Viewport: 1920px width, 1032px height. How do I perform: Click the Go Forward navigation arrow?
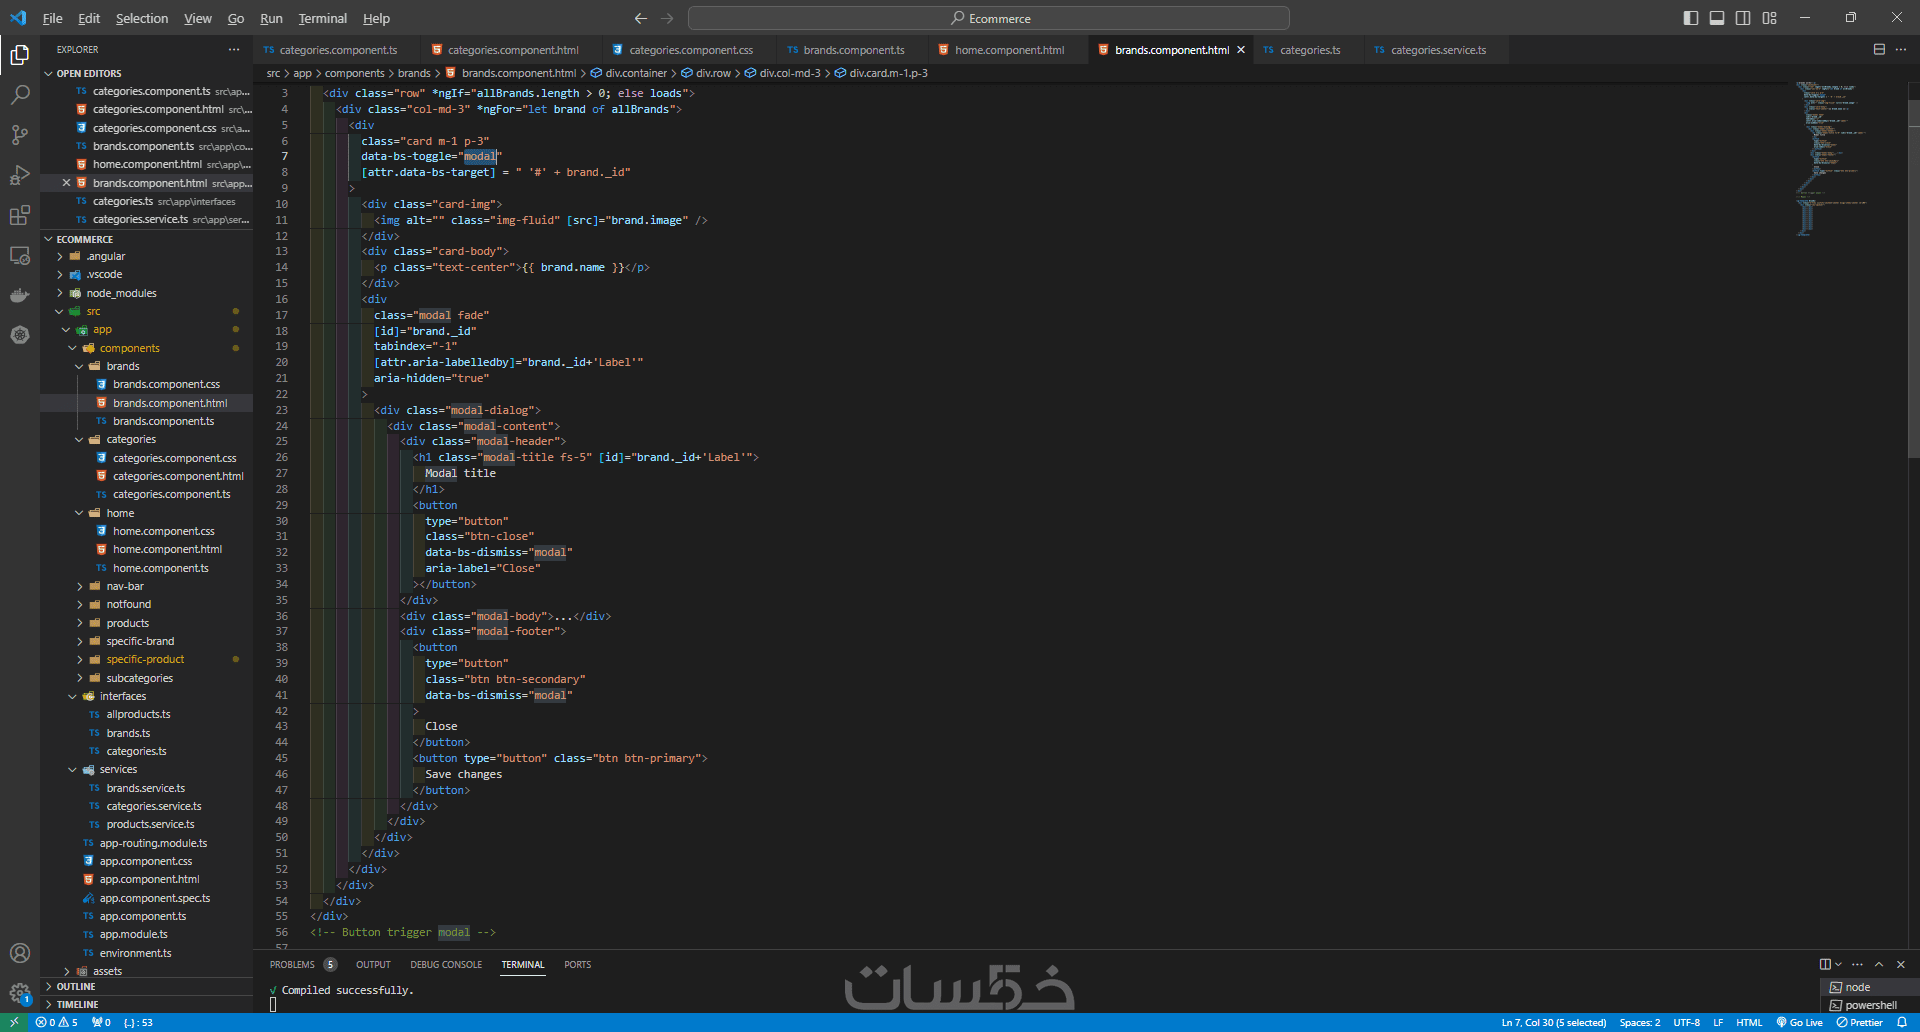pos(667,18)
